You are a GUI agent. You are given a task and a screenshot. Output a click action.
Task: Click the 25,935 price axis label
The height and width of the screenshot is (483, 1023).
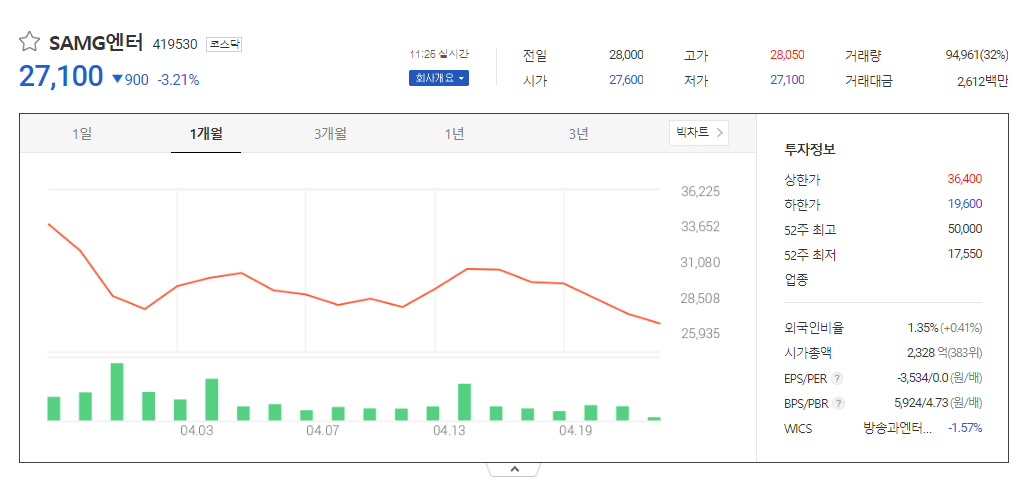pyautogui.click(x=700, y=334)
